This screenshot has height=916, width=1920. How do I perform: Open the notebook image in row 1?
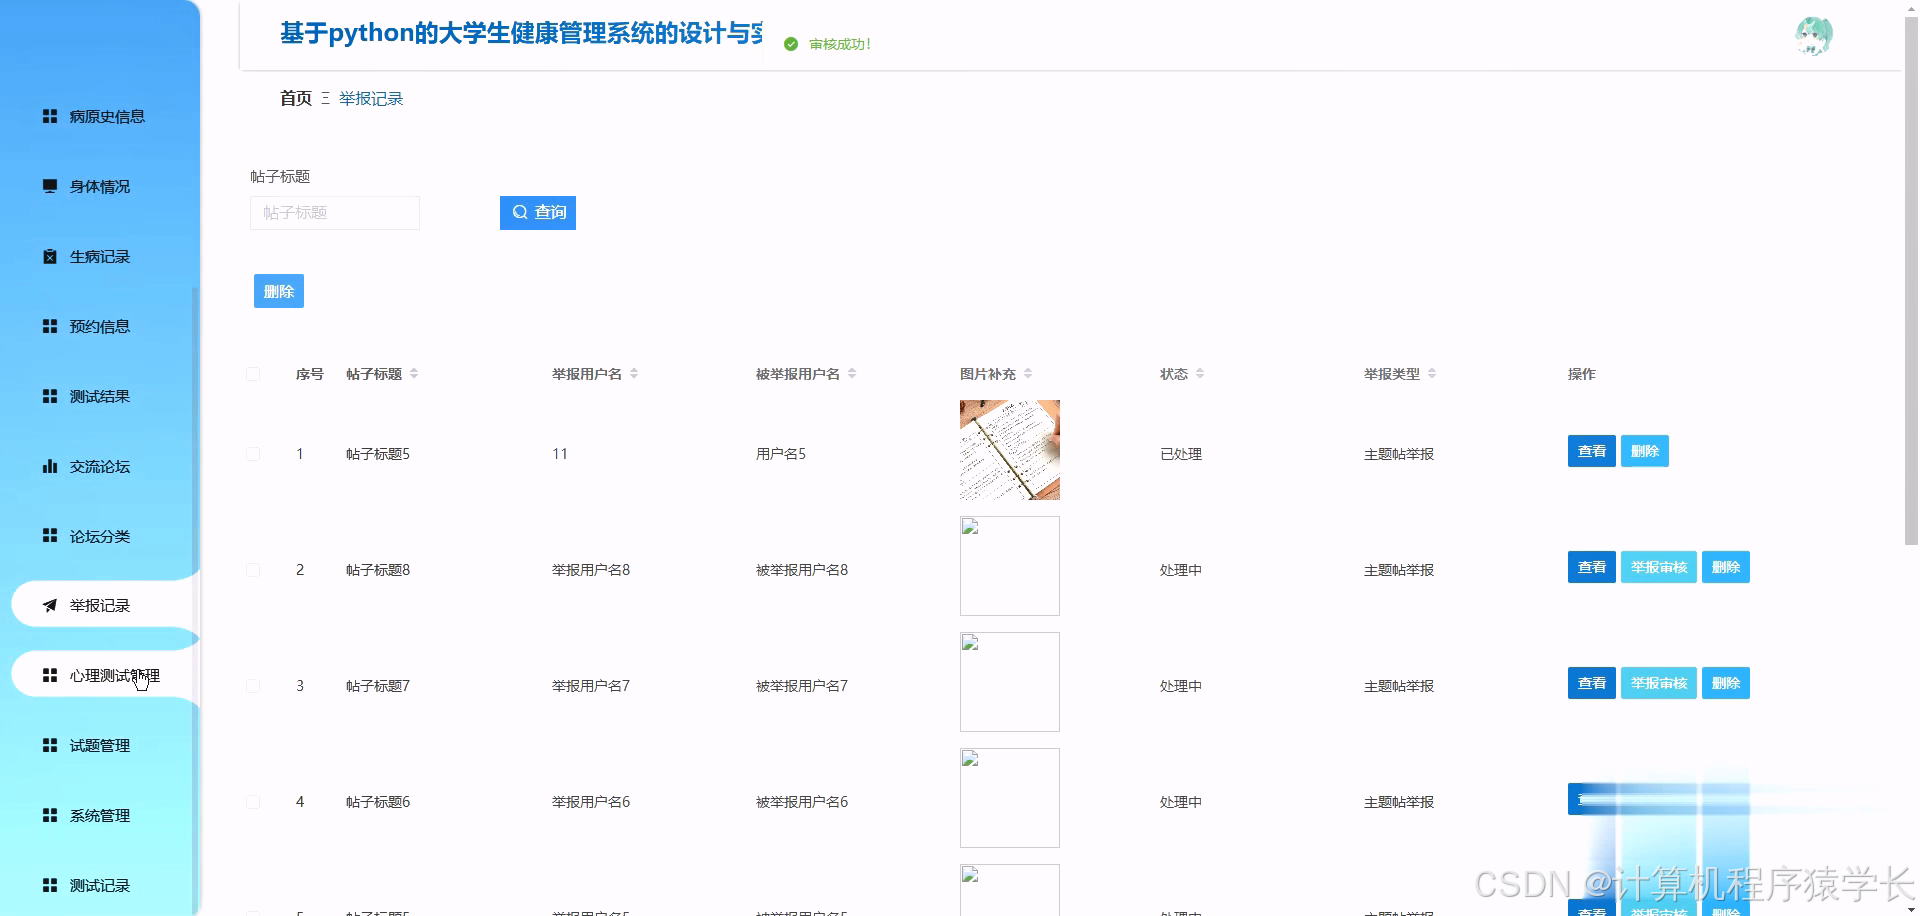[x=1010, y=450]
